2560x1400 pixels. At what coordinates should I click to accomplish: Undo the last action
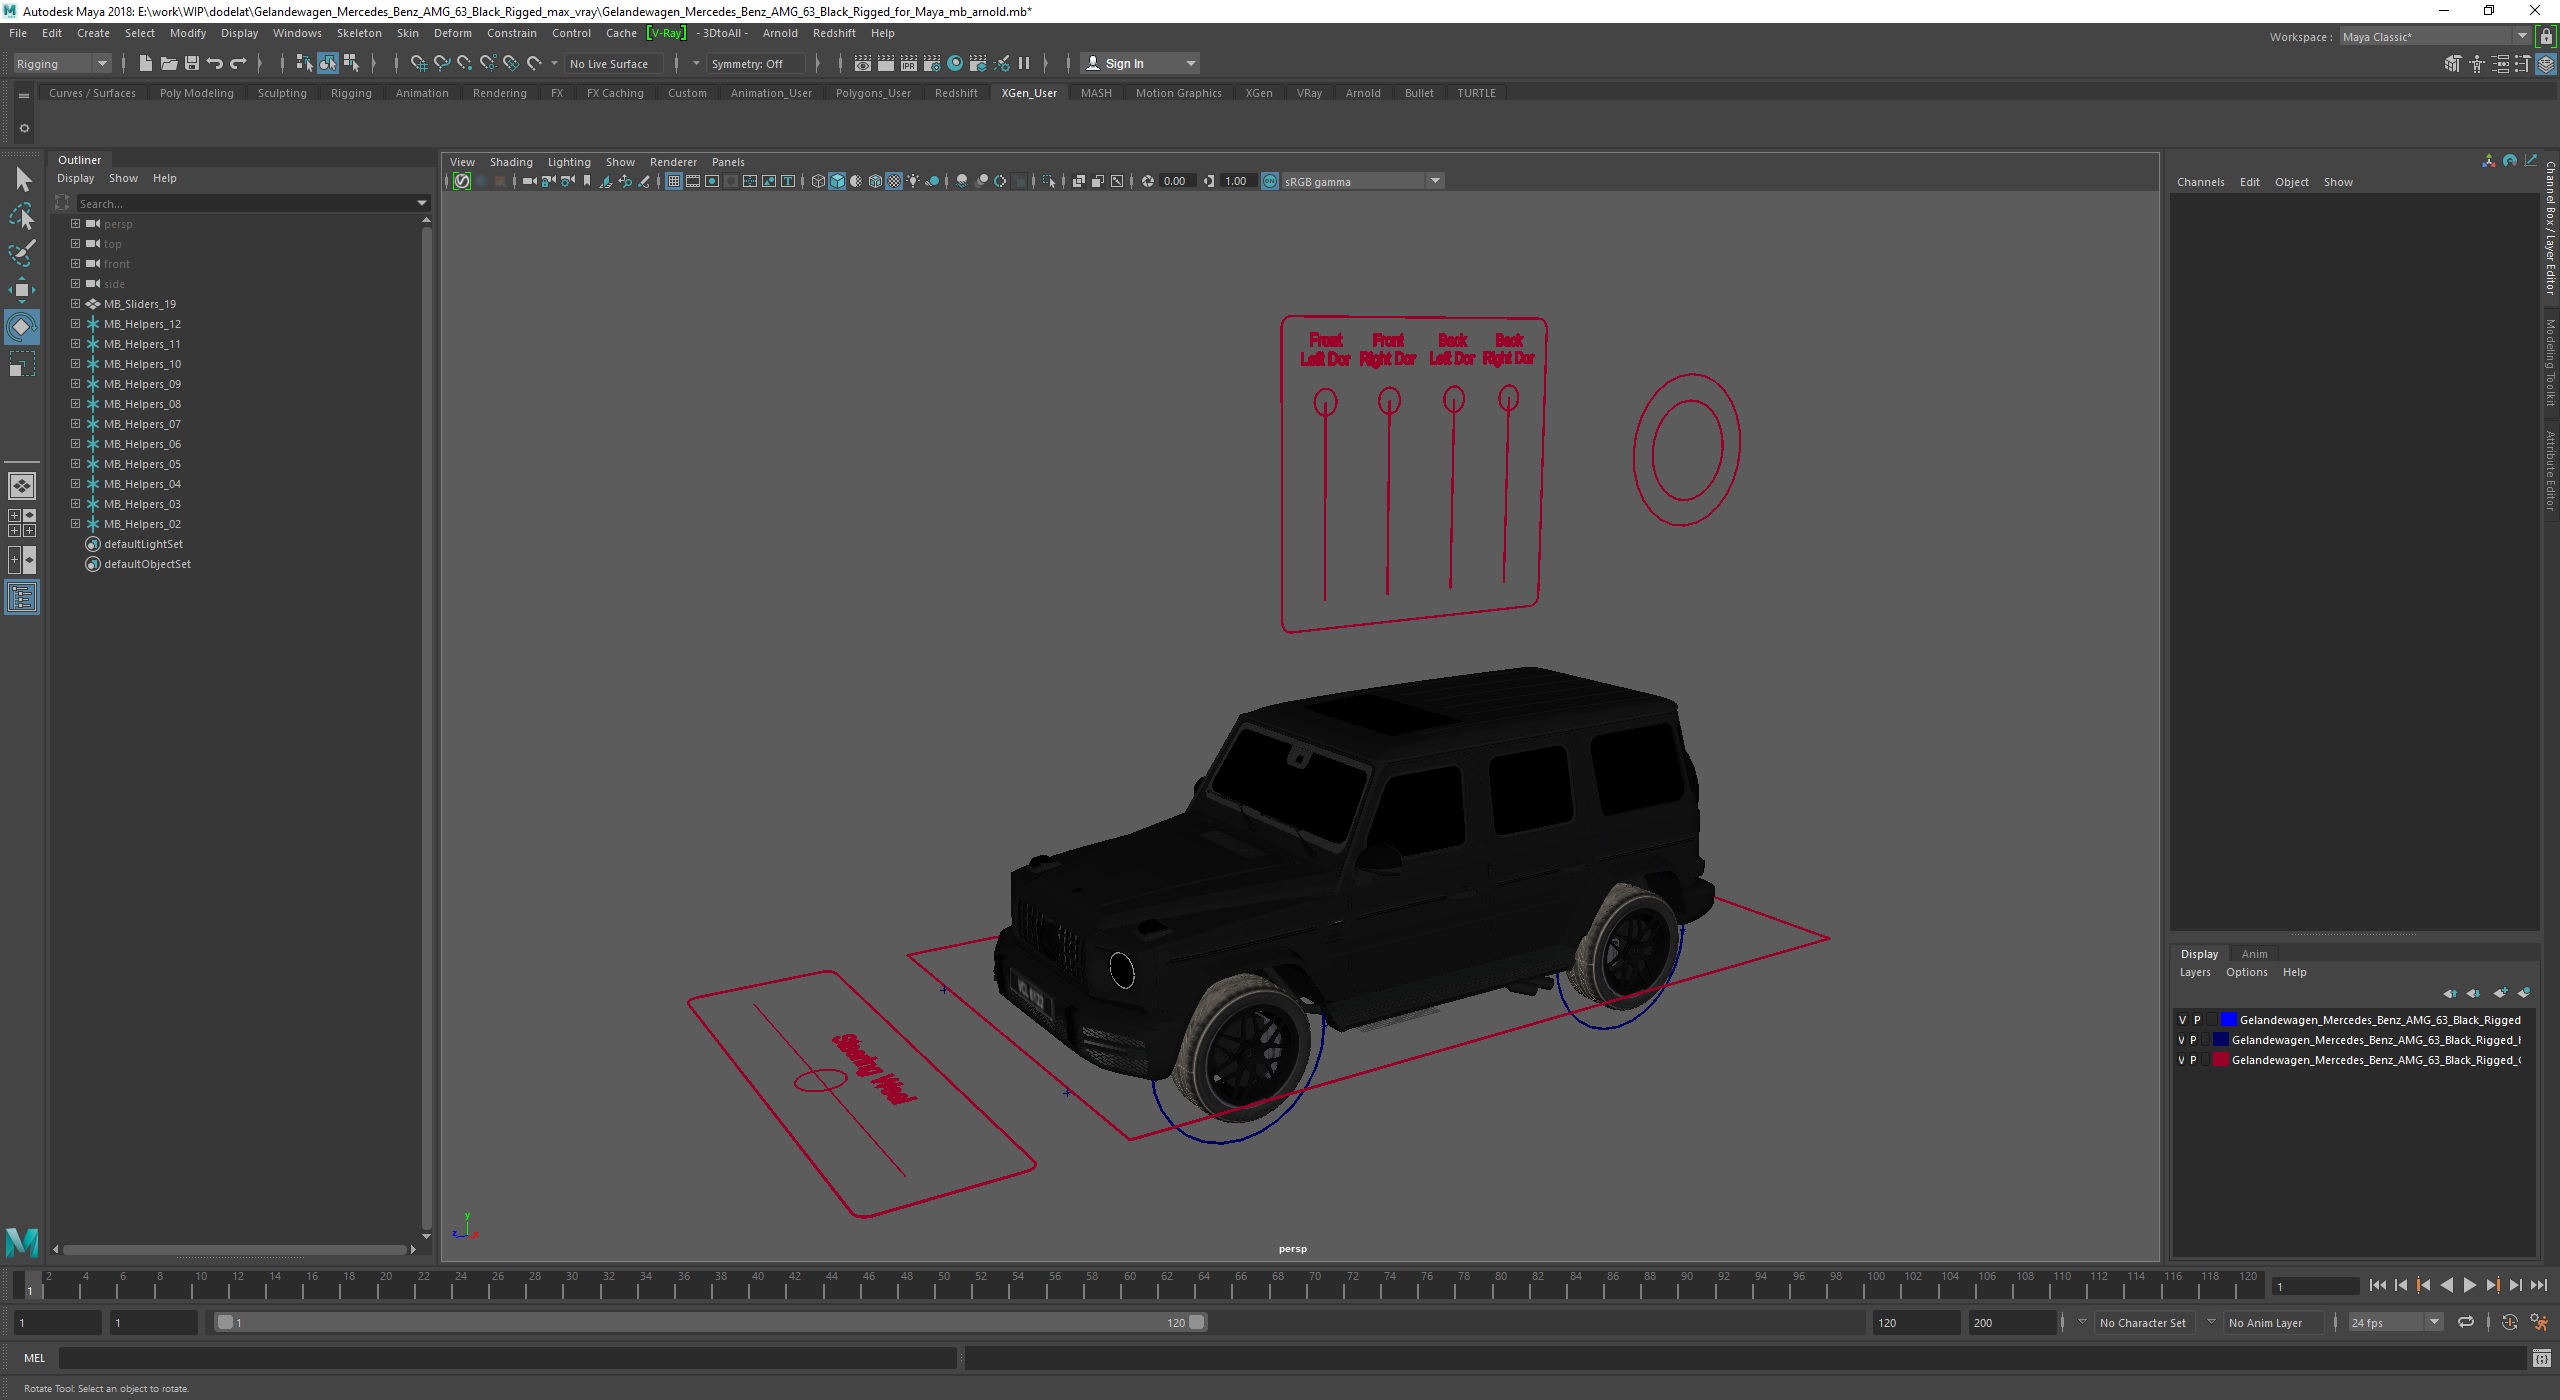[x=214, y=63]
